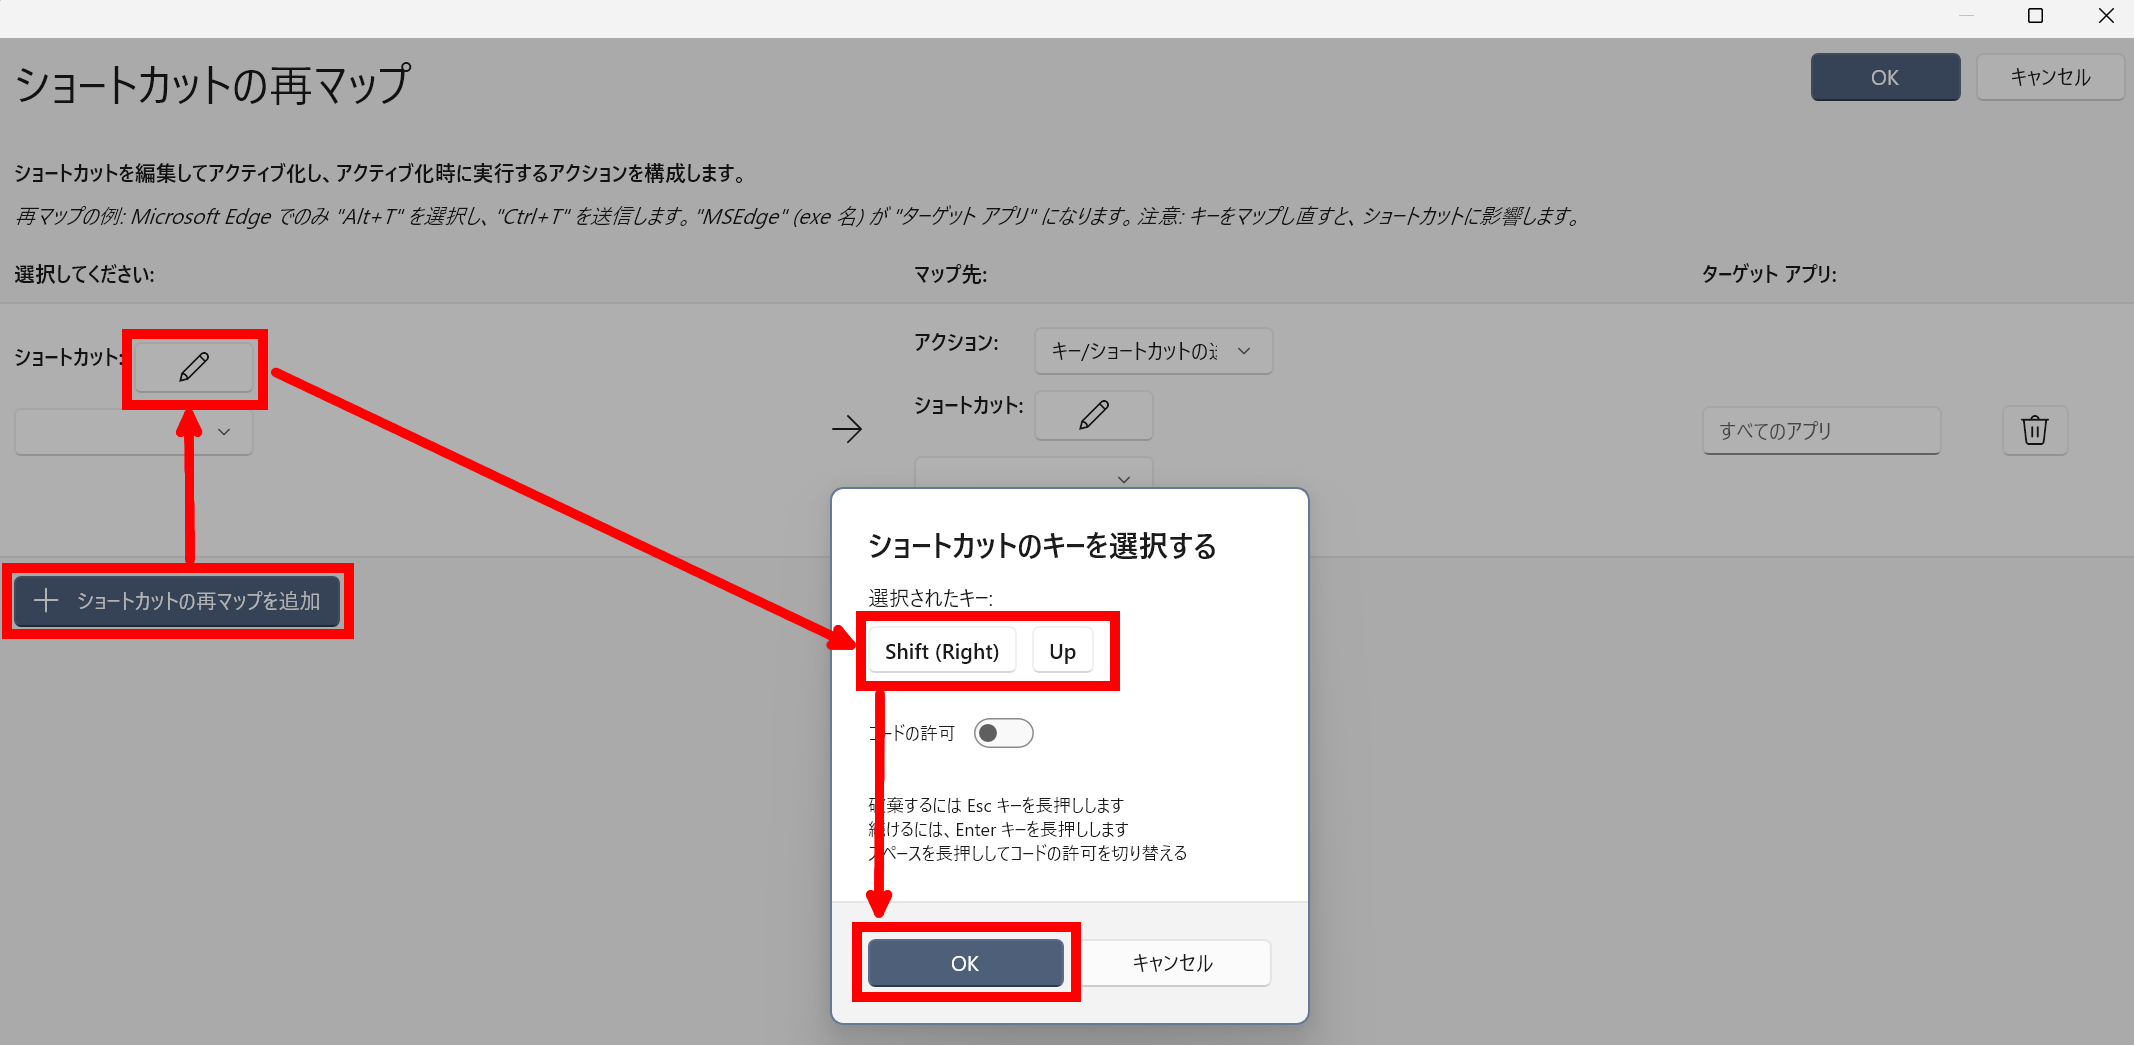Select the Shift (Right) key chip
2134x1045 pixels.
click(x=941, y=652)
